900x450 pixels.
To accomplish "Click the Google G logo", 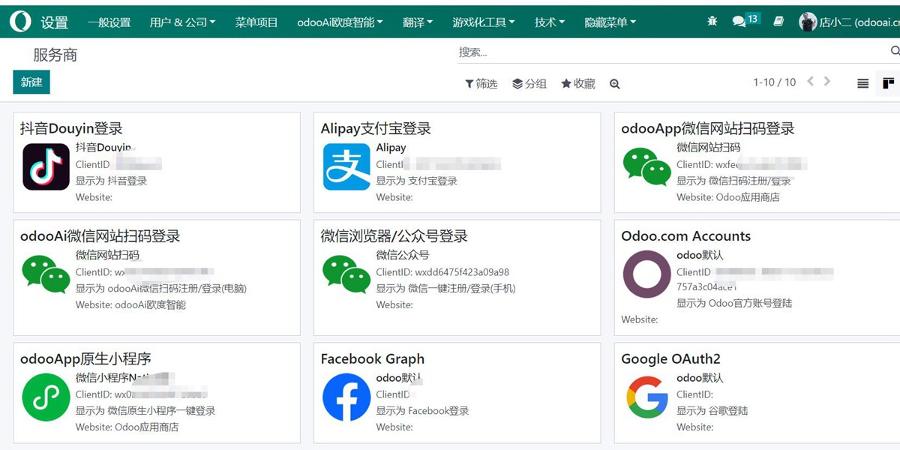I will pyautogui.click(x=647, y=397).
